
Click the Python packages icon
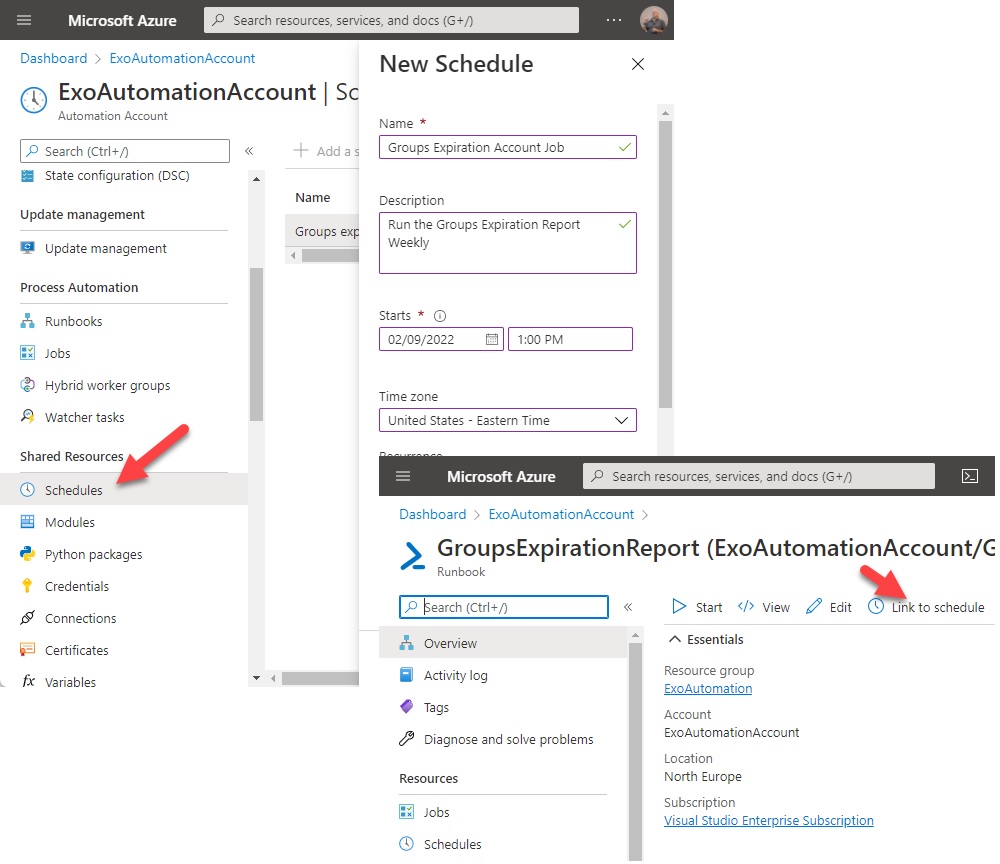coord(27,554)
